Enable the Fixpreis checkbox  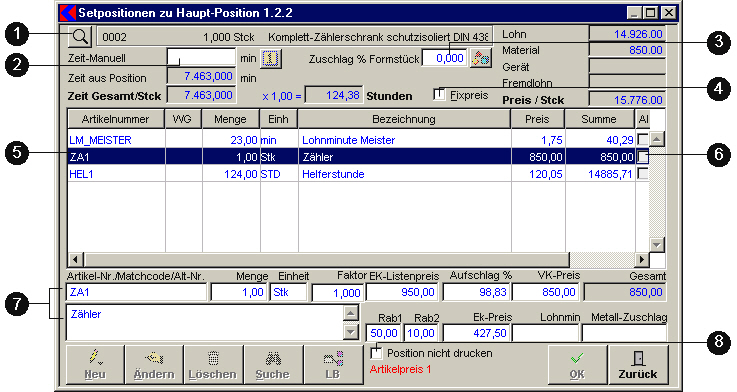pos(439,94)
